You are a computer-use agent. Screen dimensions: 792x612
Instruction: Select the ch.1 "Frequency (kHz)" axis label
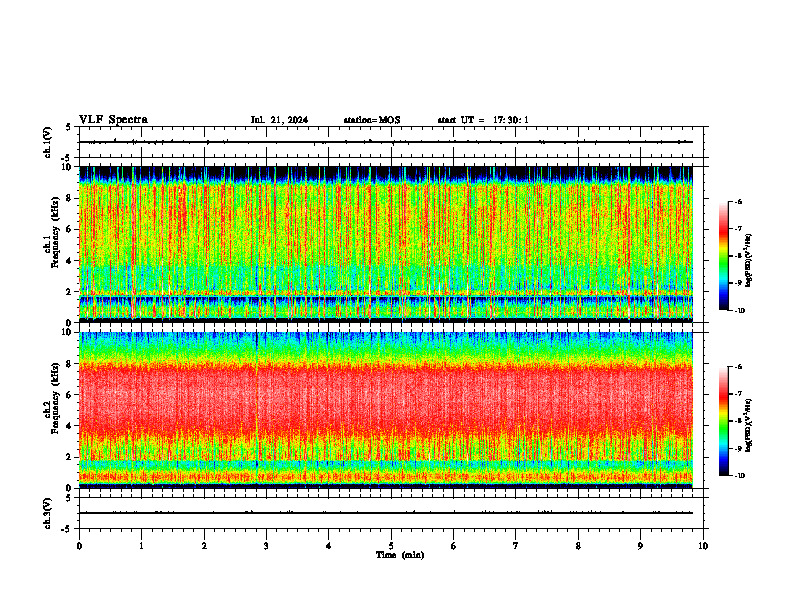55,230
